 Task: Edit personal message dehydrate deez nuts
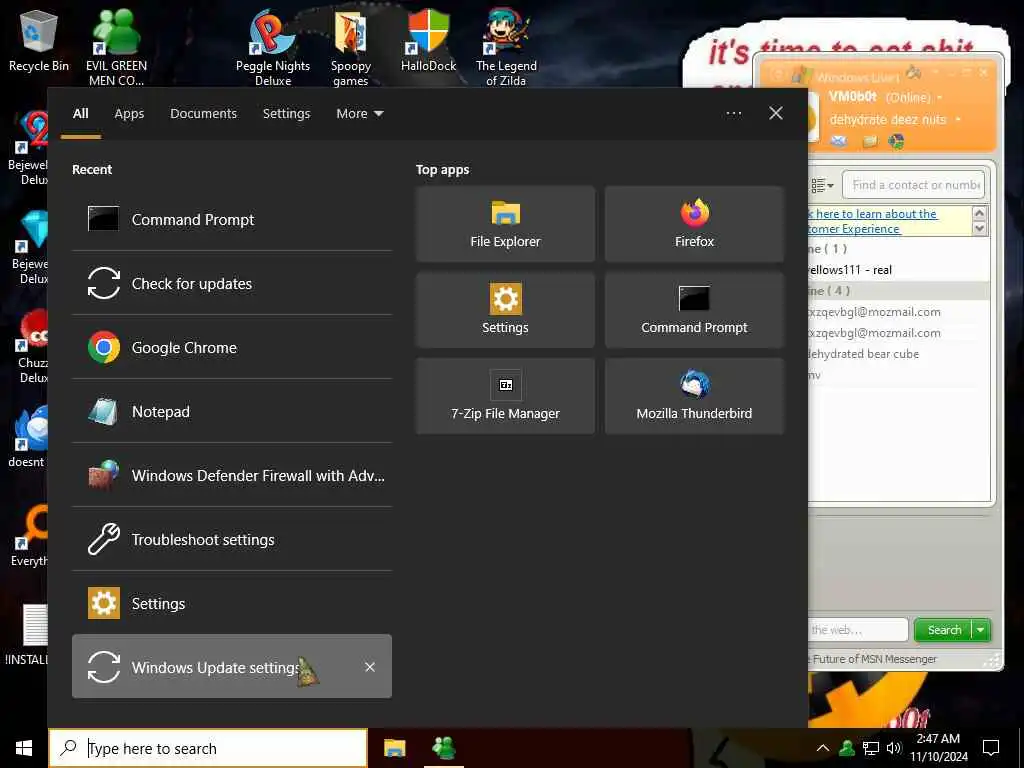tap(888, 120)
